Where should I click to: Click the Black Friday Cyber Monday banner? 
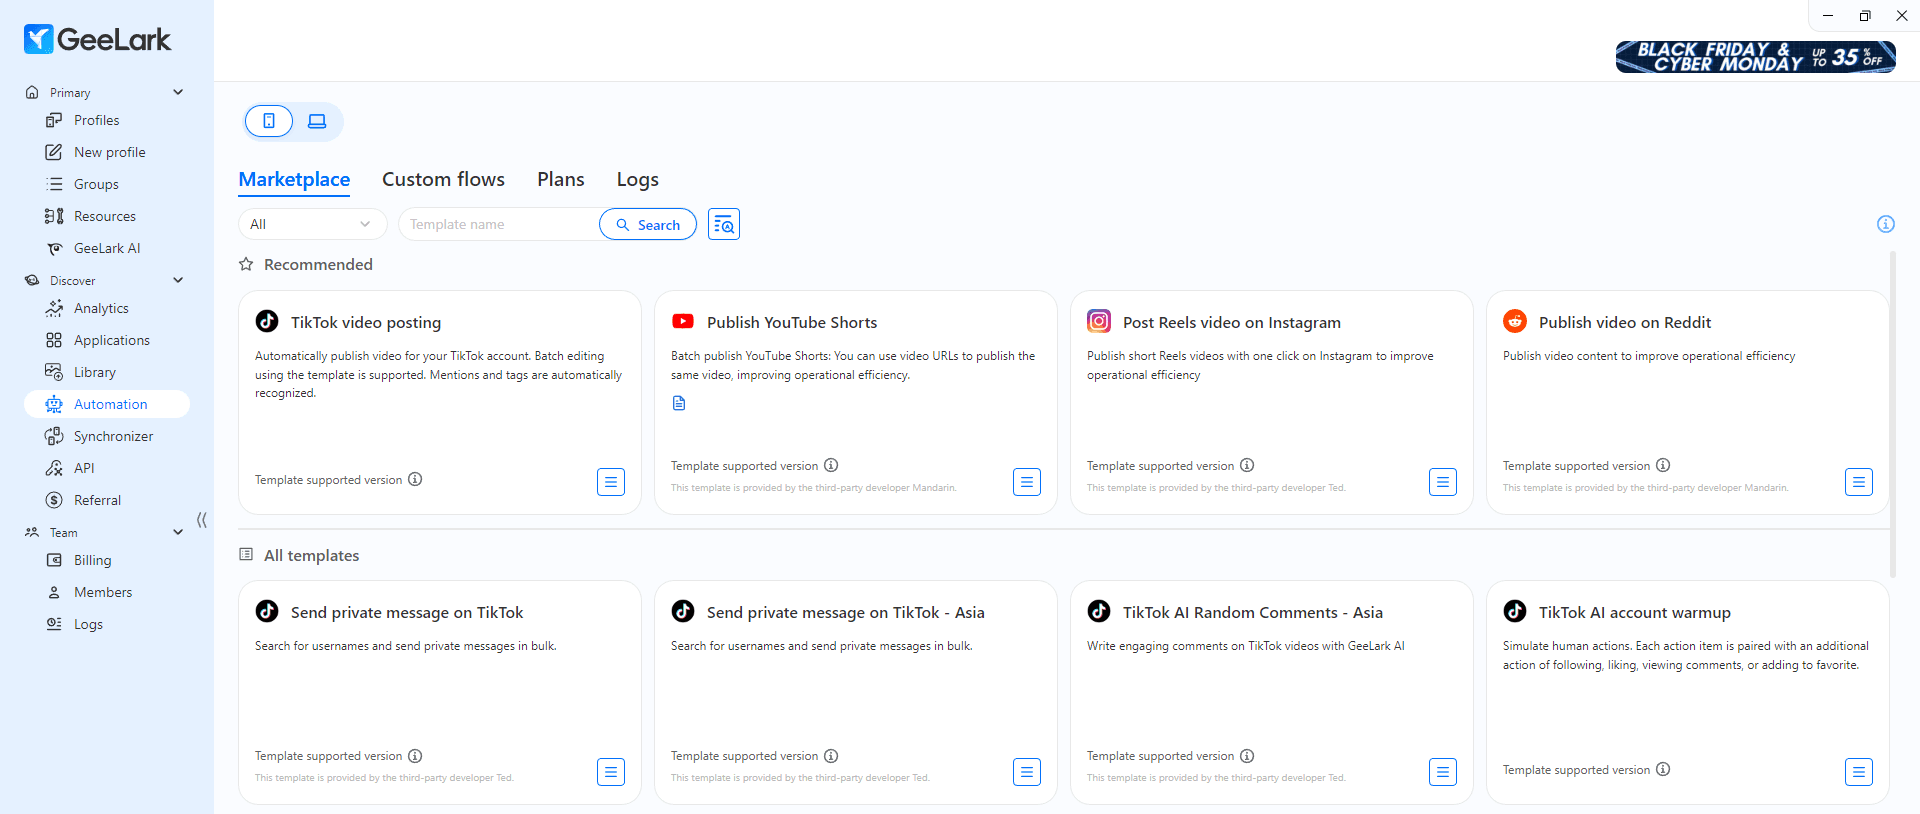click(1755, 57)
